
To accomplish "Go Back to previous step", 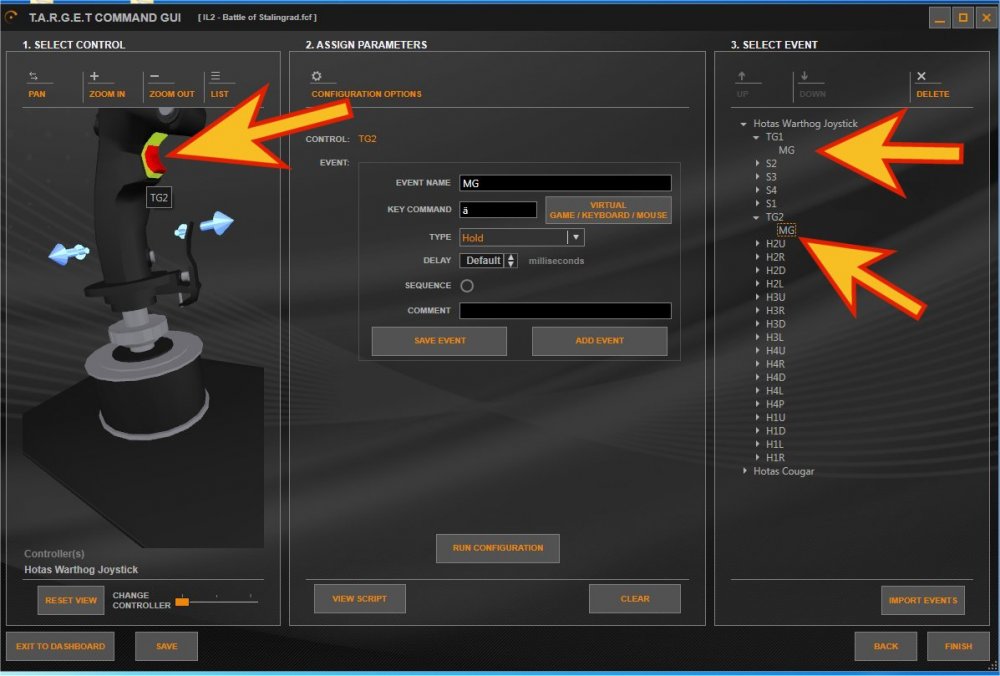I will point(886,647).
